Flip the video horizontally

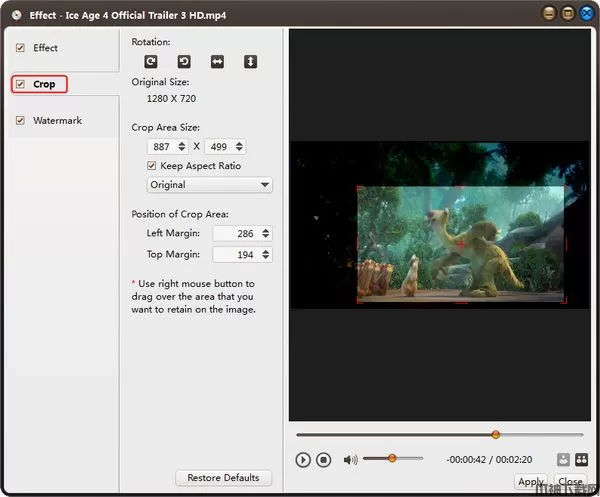[217, 62]
